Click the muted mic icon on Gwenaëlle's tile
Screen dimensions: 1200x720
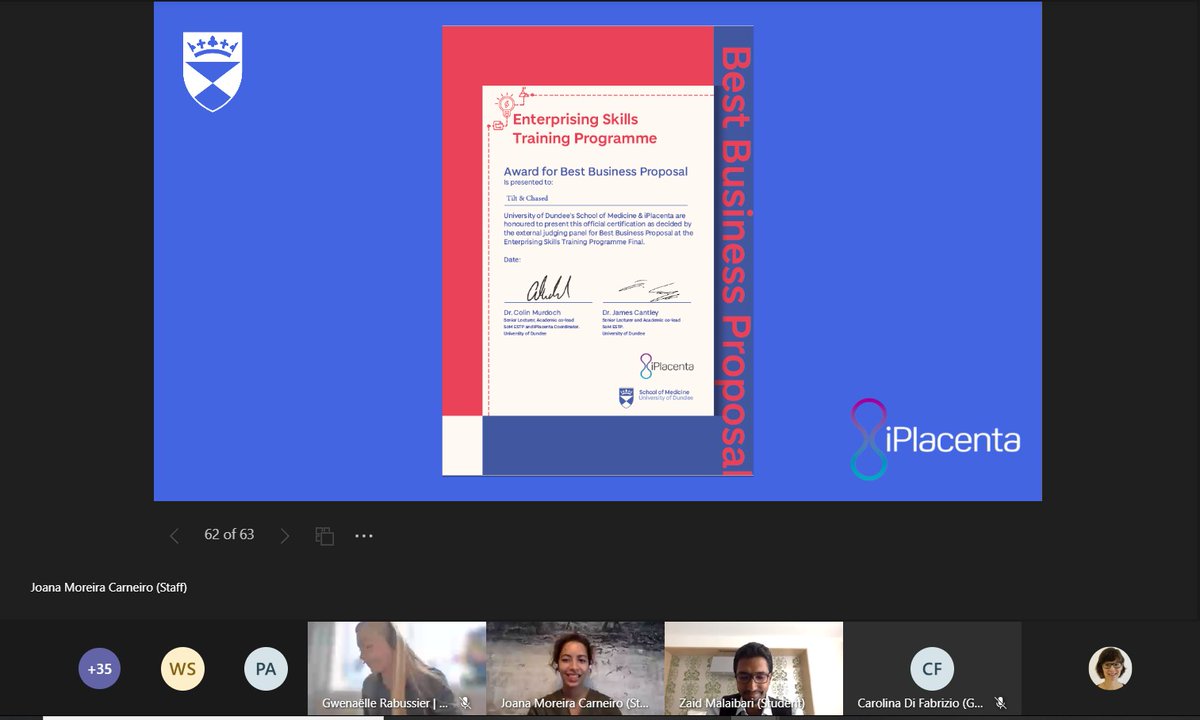(x=466, y=704)
